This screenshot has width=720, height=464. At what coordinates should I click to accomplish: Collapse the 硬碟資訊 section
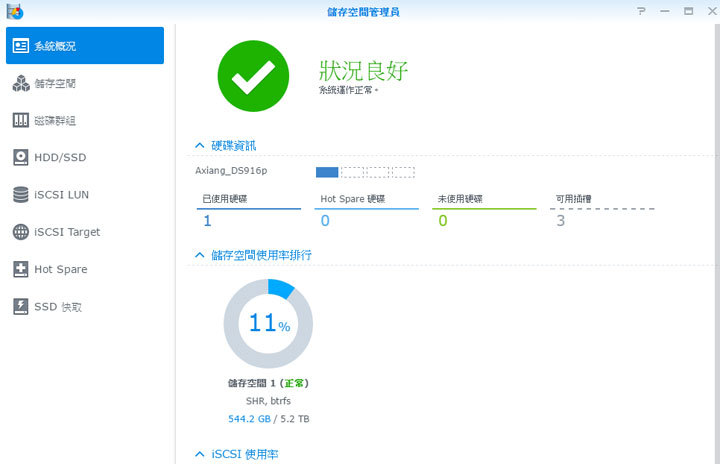[200, 146]
